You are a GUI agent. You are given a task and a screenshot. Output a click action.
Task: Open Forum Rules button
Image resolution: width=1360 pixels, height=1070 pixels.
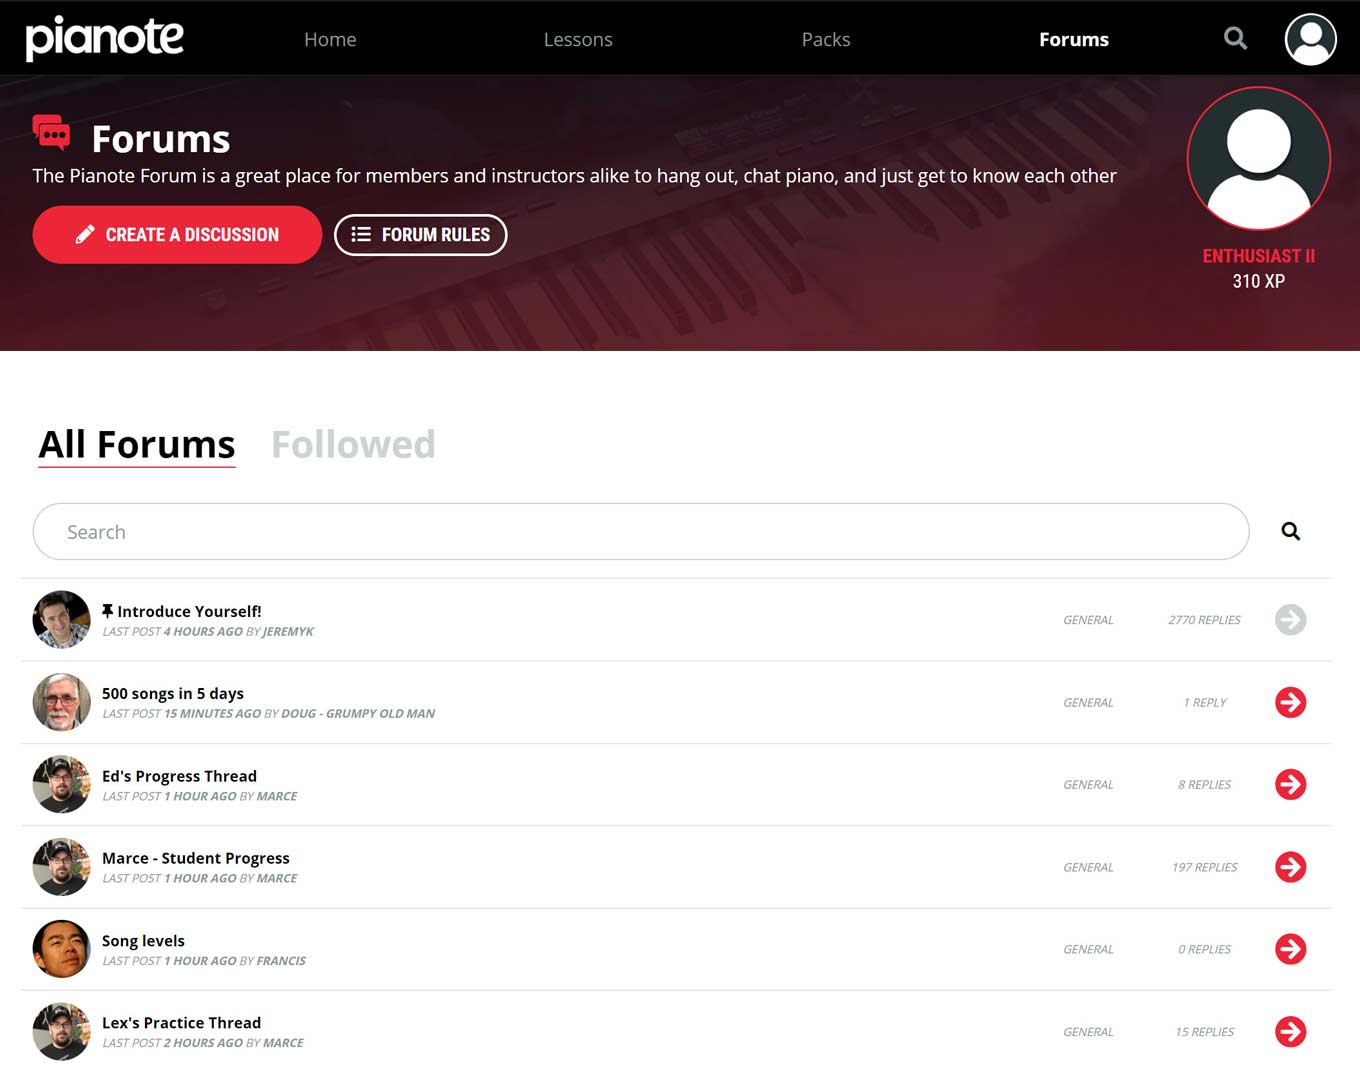(420, 235)
